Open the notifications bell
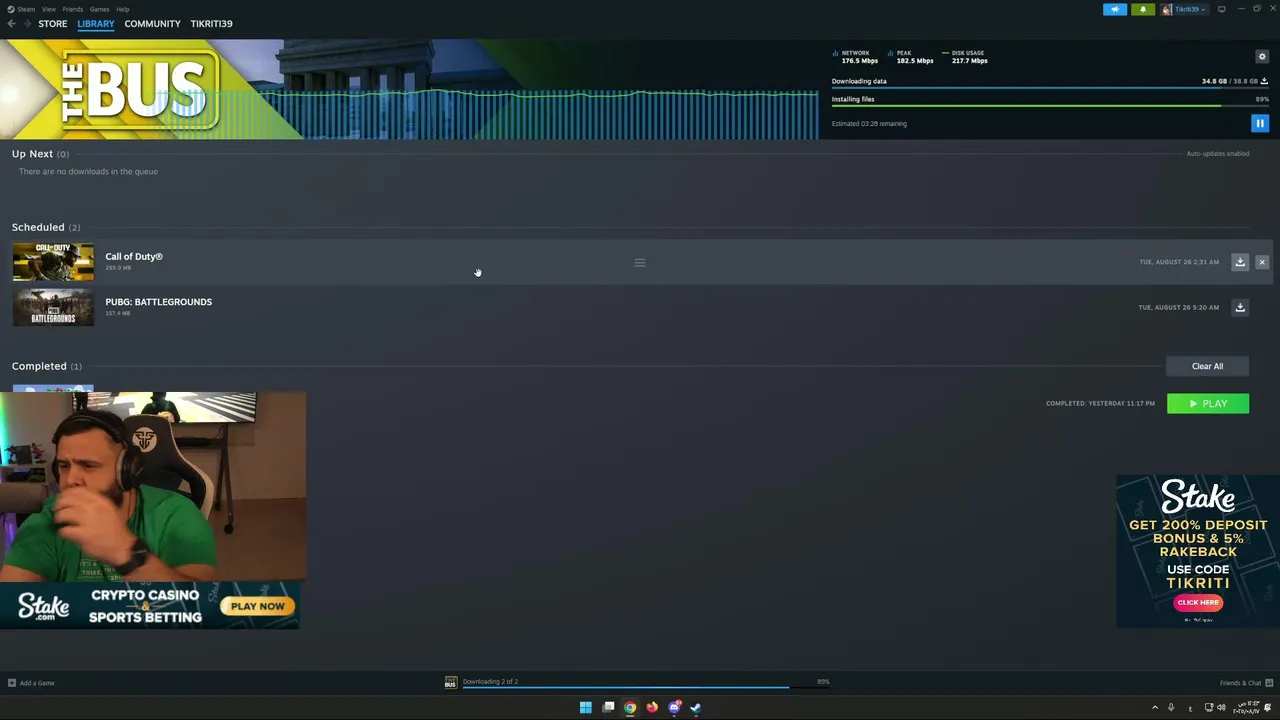Screen dimensions: 1280x720 pos(1143,9)
